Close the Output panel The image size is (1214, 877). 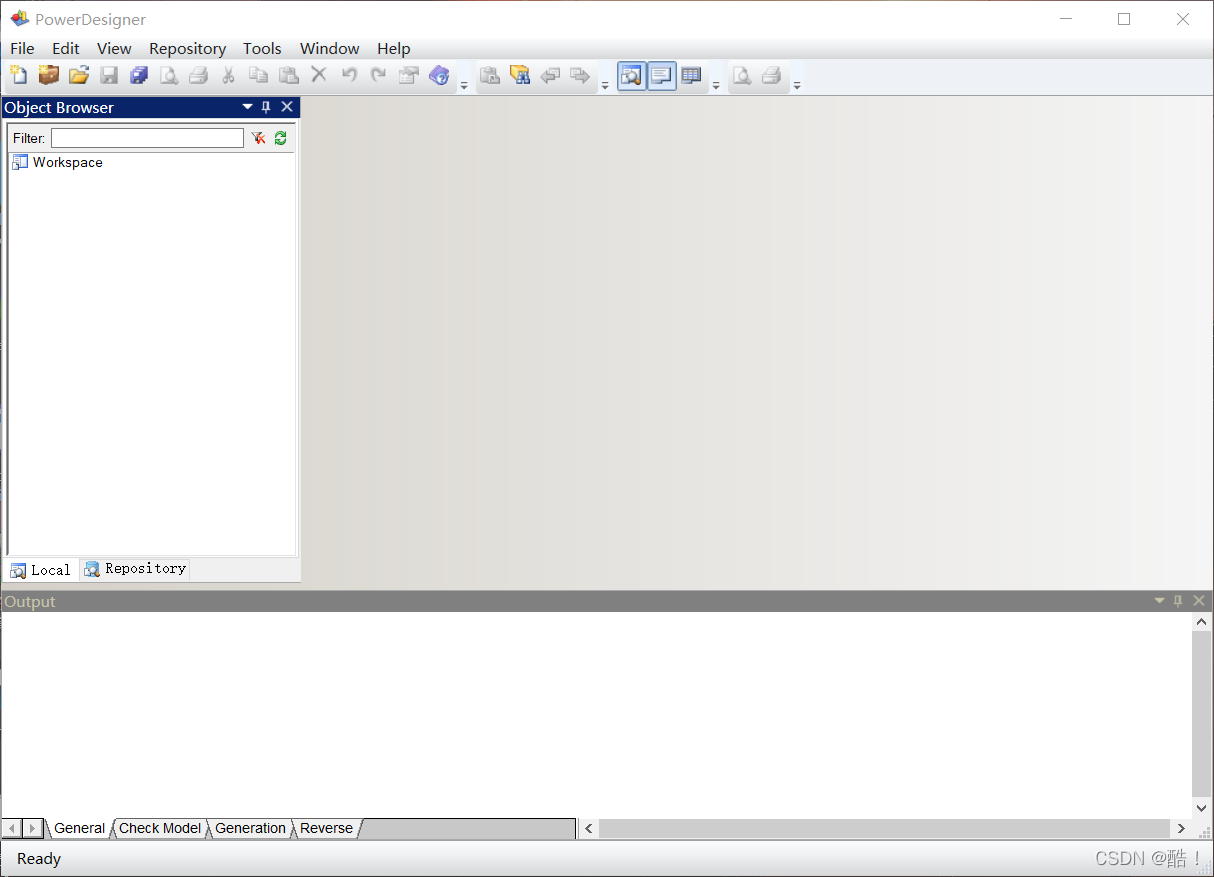click(1199, 601)
